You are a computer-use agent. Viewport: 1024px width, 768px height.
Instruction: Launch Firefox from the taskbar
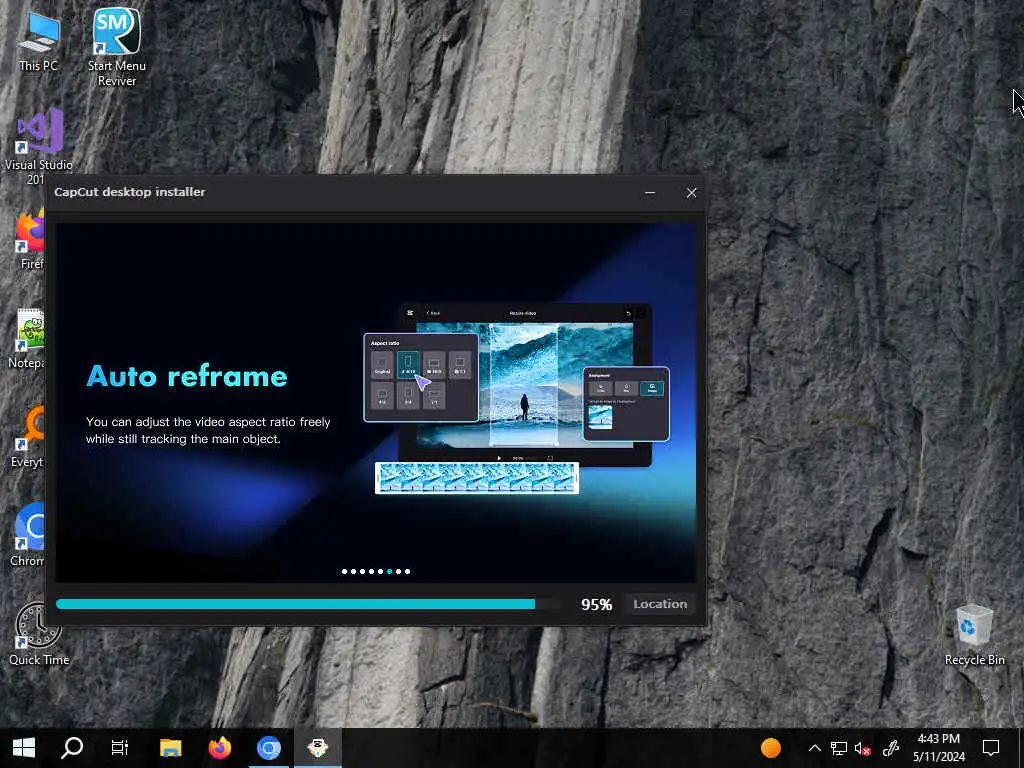(220, 748)
